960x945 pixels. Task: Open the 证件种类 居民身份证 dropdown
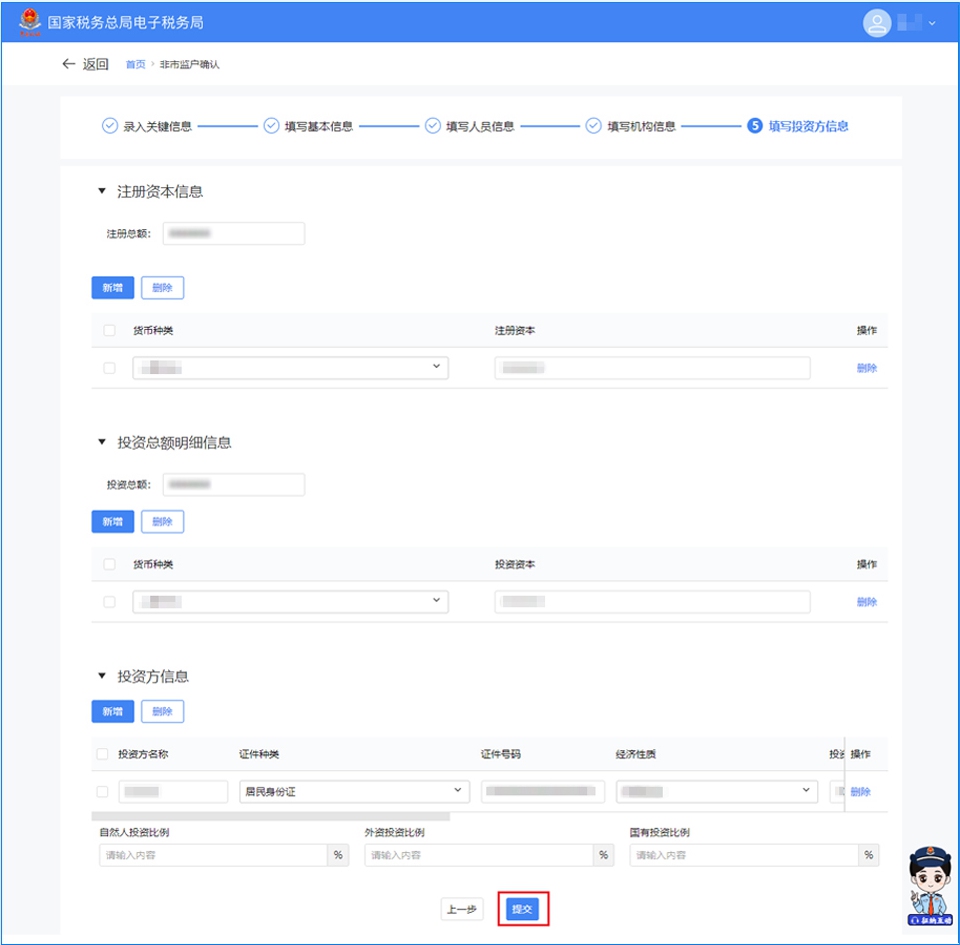(354, 792)
